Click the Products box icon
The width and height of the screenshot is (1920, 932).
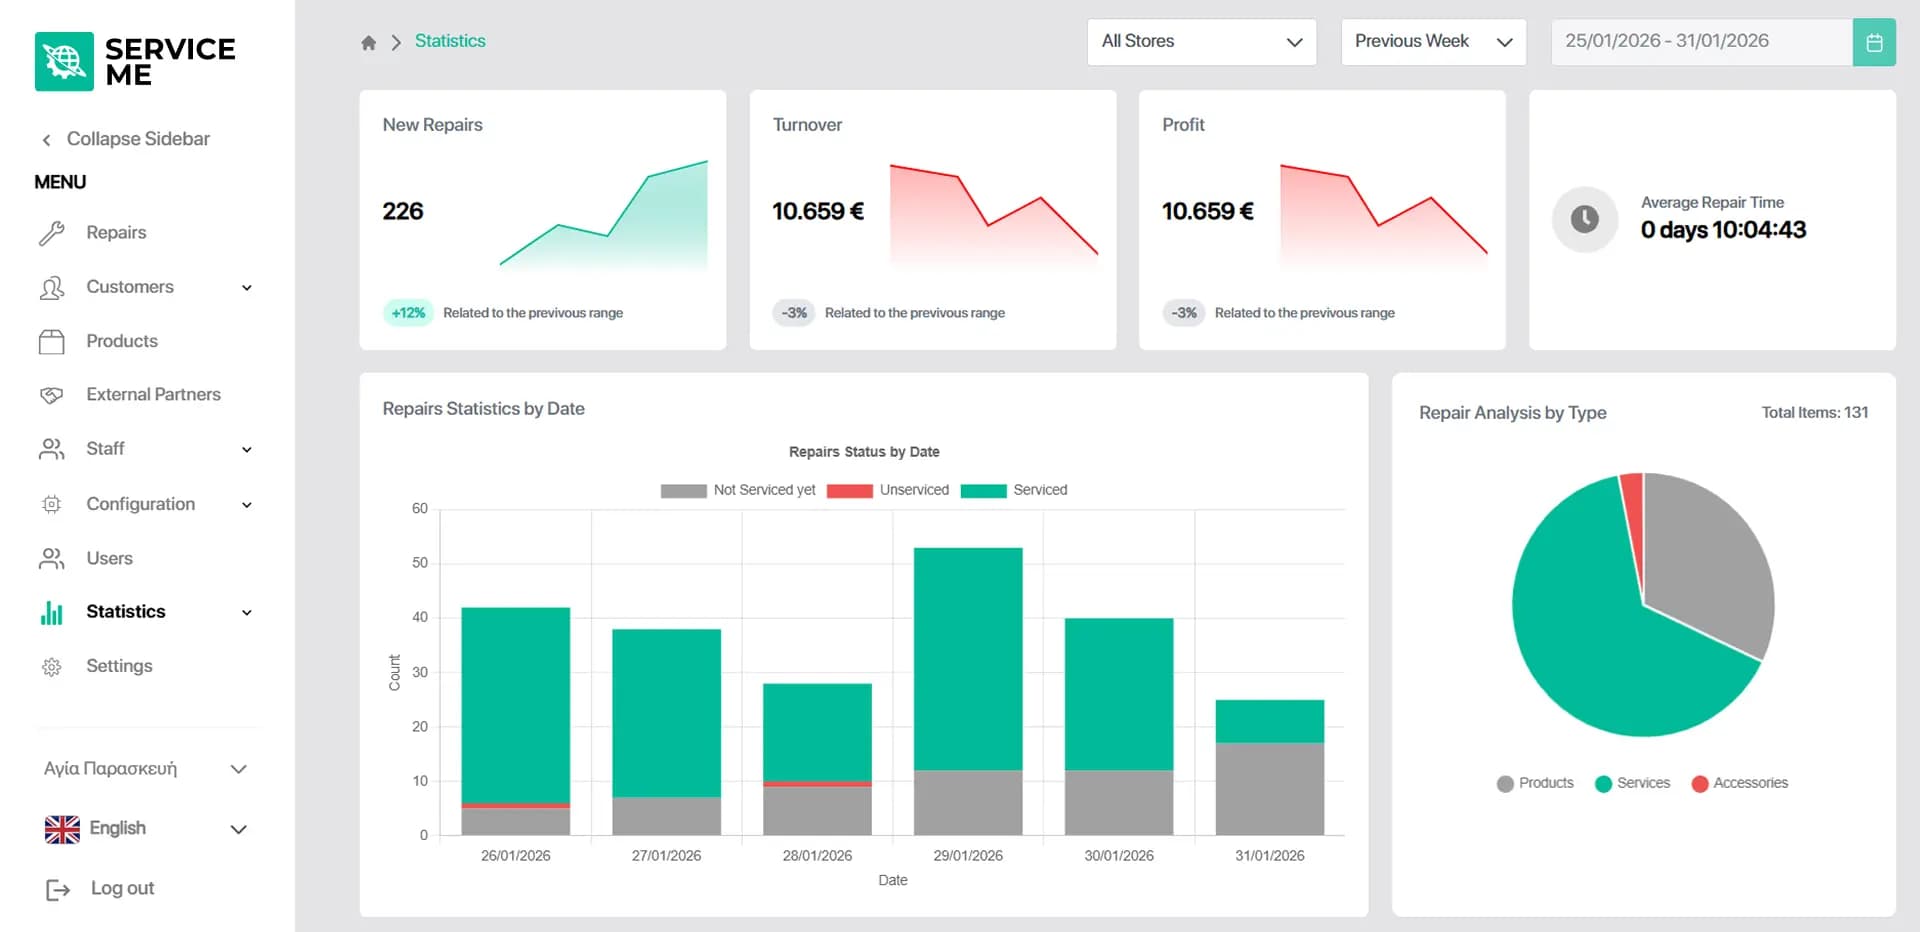[52, 342]
